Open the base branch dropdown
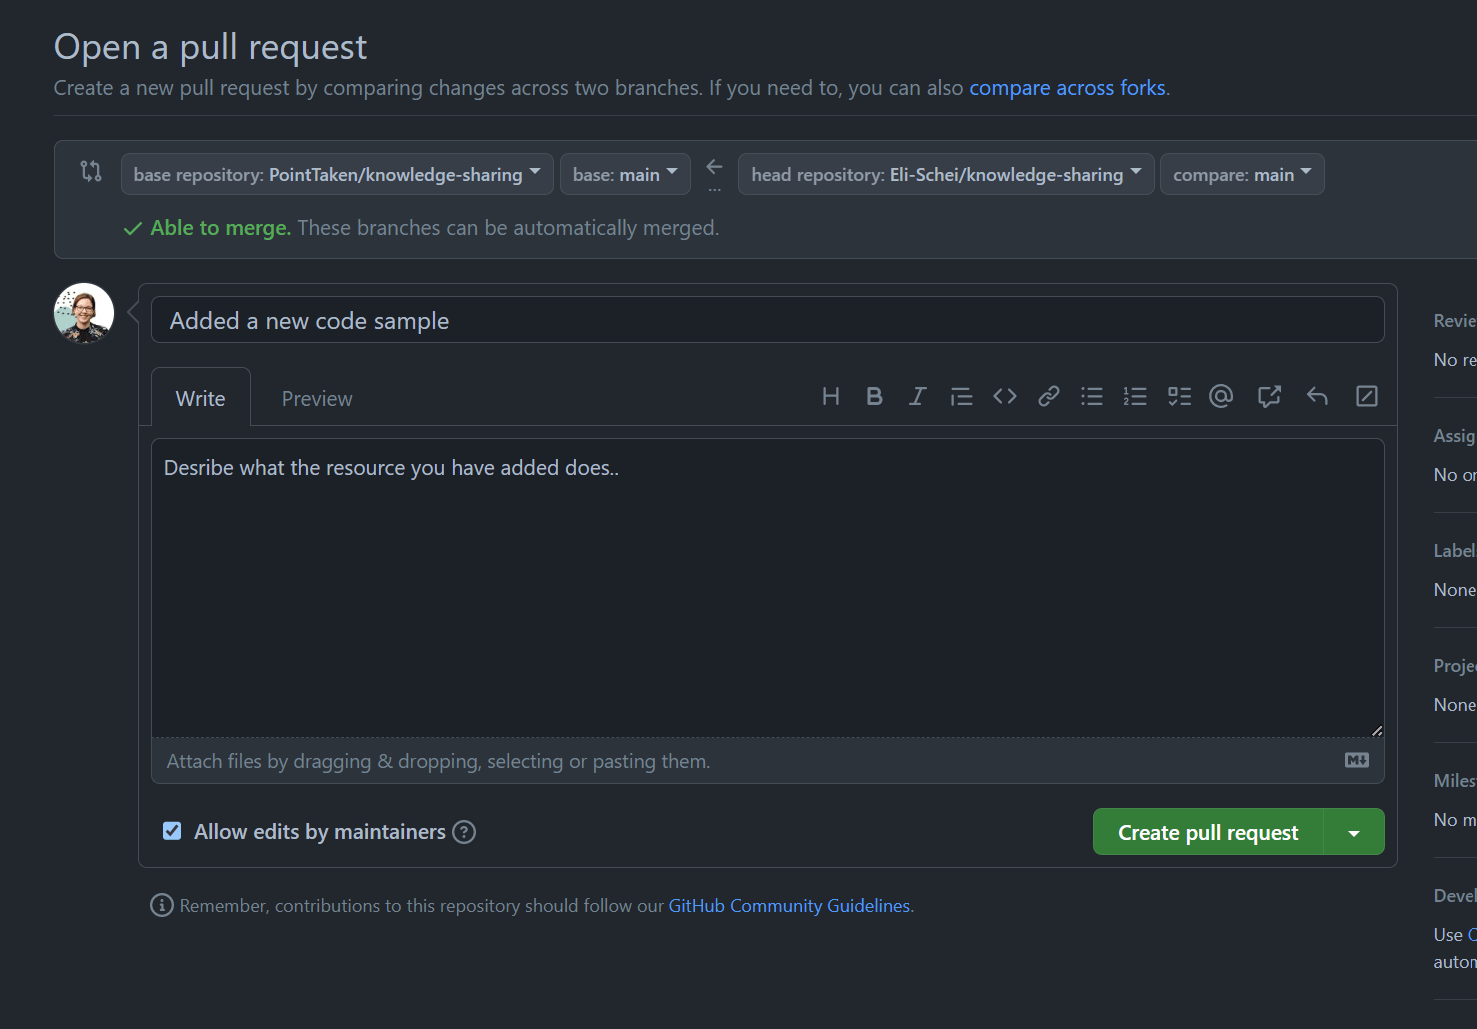1477x1029 pixels. tap(625, 174)
